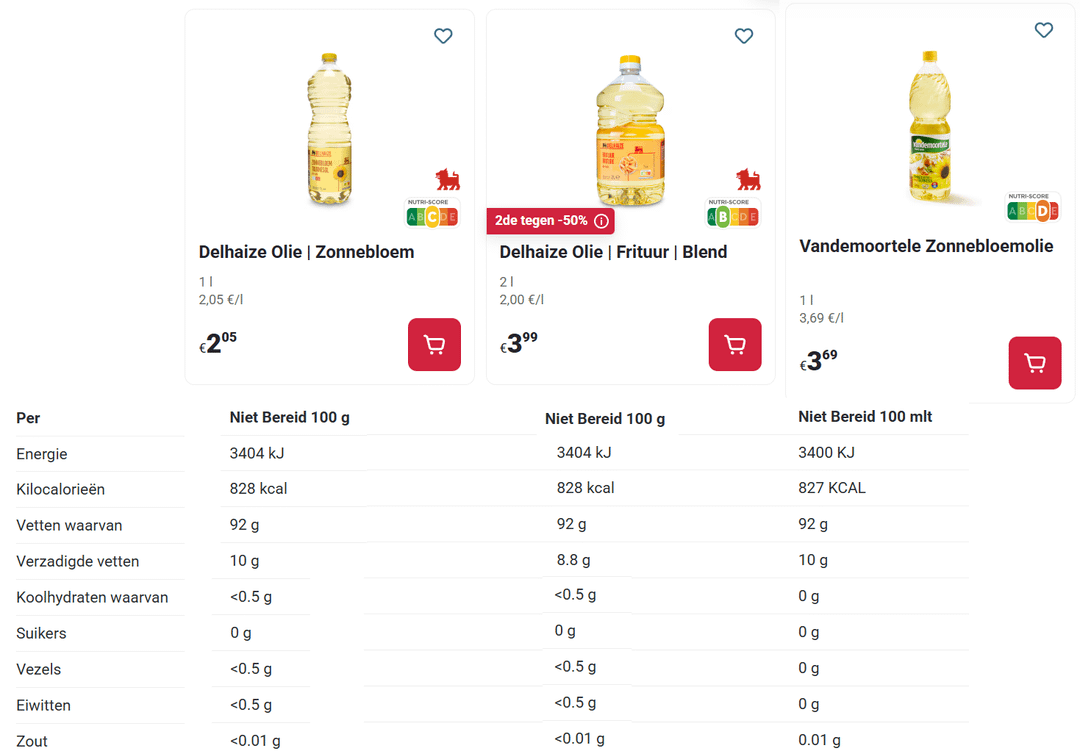Click Vandemoortele sunflower oil bottle image

click(x=929, y=125)
